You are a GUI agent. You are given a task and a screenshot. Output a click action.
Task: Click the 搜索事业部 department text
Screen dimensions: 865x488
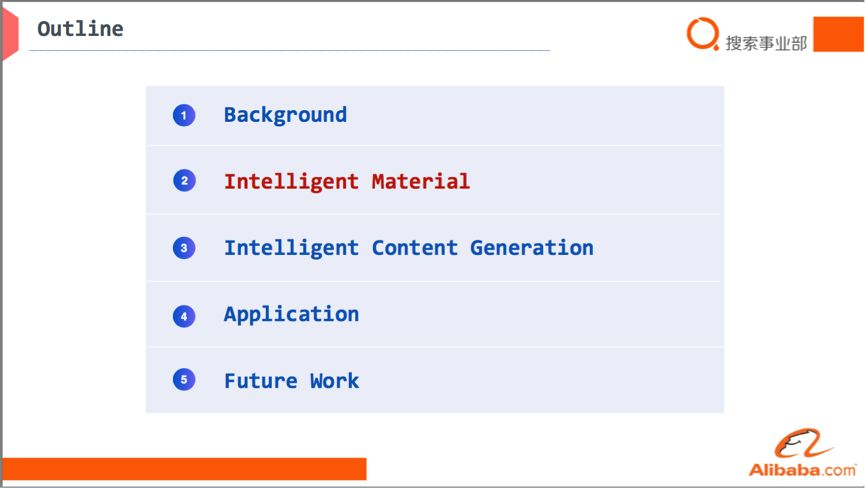pyautogui.click(x=766, y=43)
